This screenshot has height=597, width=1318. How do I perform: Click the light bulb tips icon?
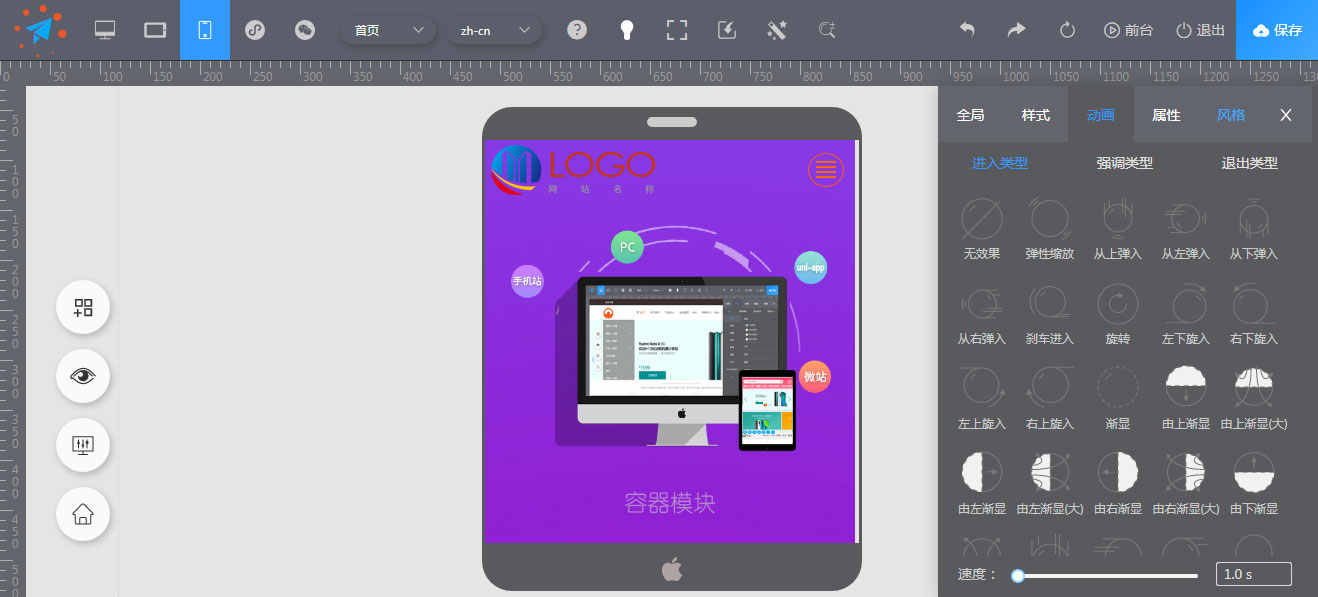click(x=627, y=30)
